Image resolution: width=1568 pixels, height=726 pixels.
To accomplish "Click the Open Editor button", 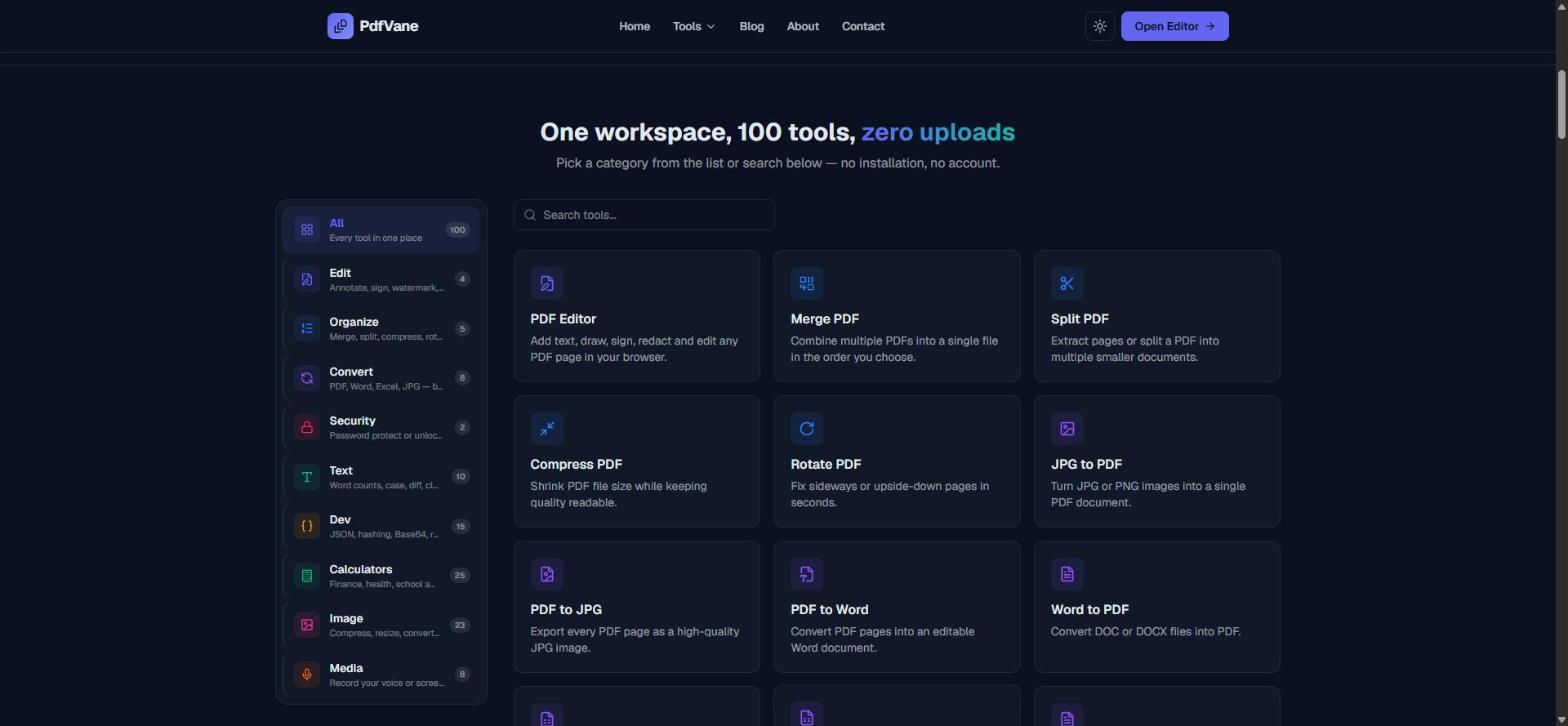I will coord(1174,26).
